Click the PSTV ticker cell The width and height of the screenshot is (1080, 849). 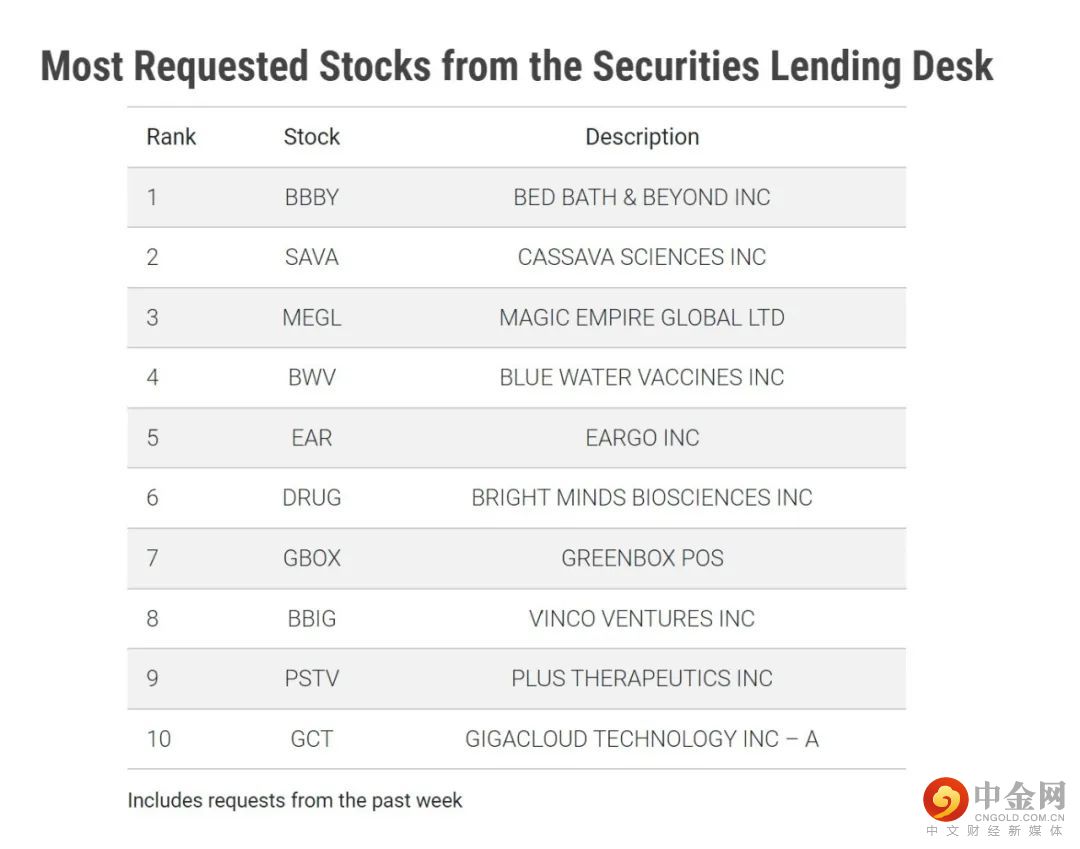point(311,679)
